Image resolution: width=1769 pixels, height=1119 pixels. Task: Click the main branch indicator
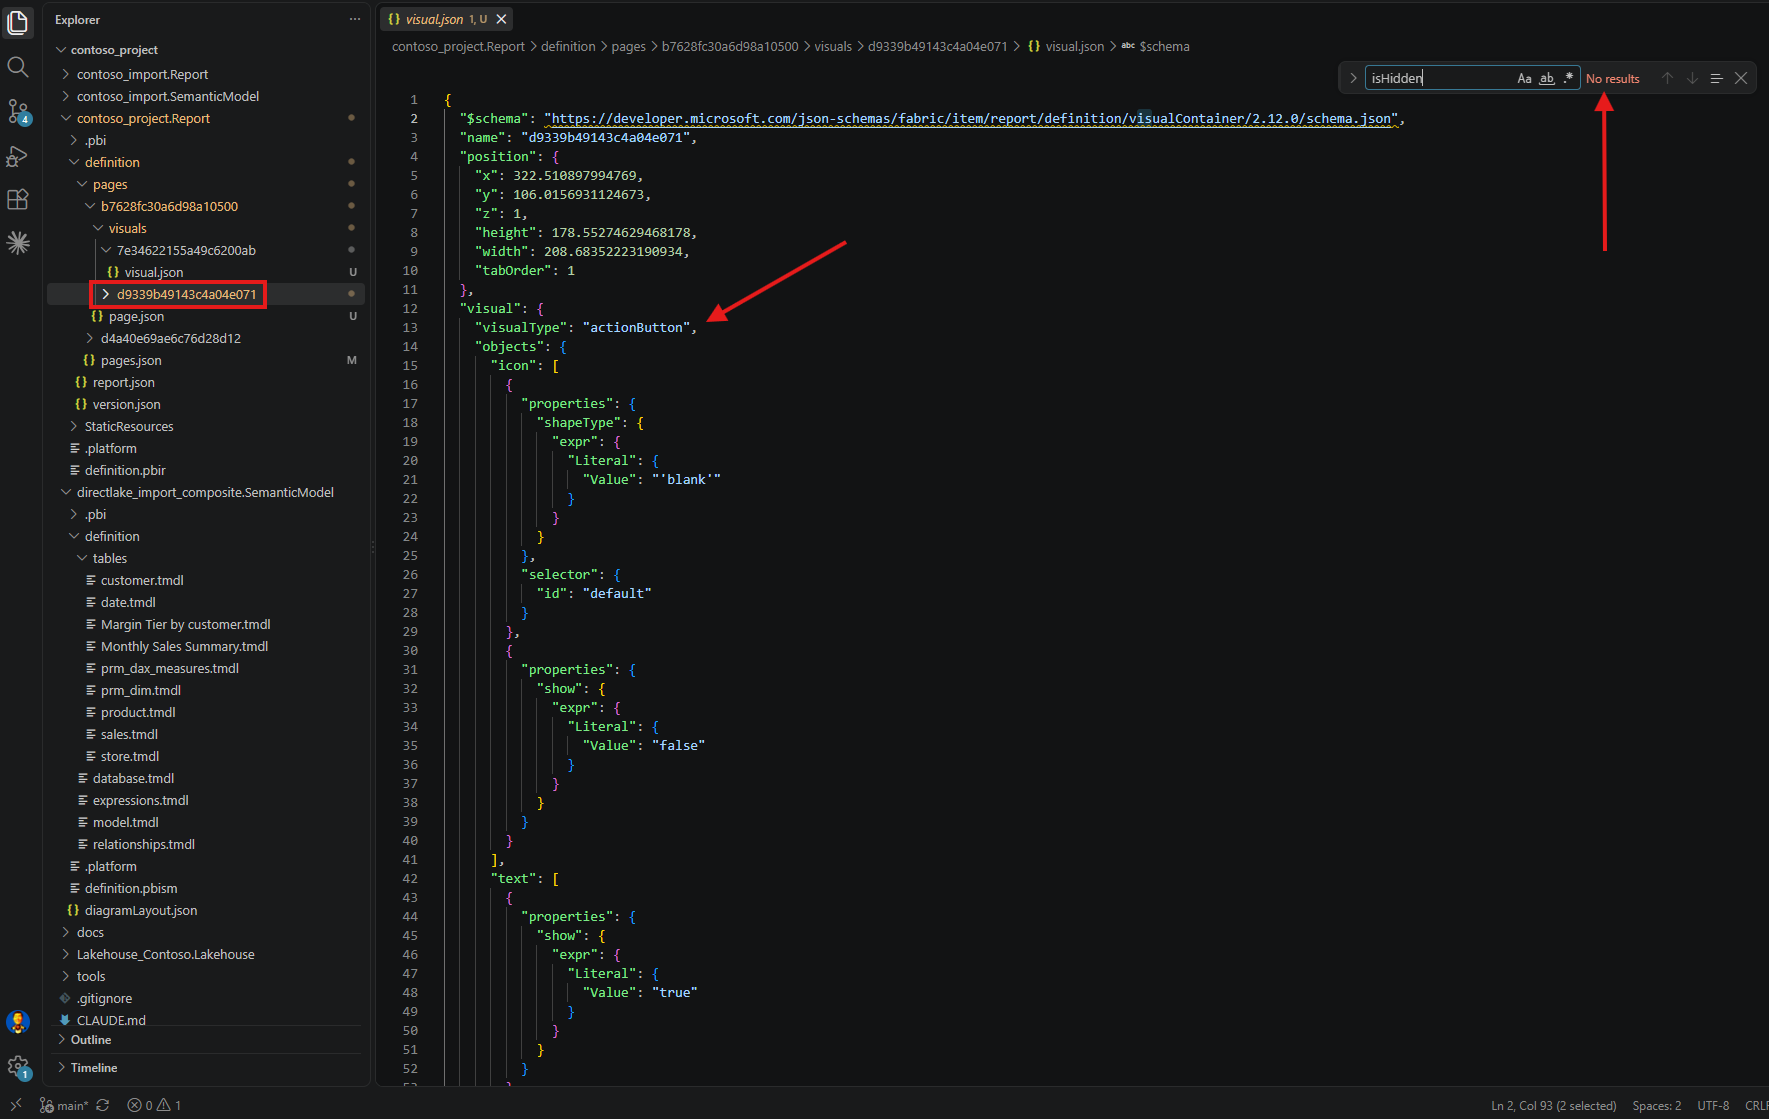click(x=65, y=1105)
